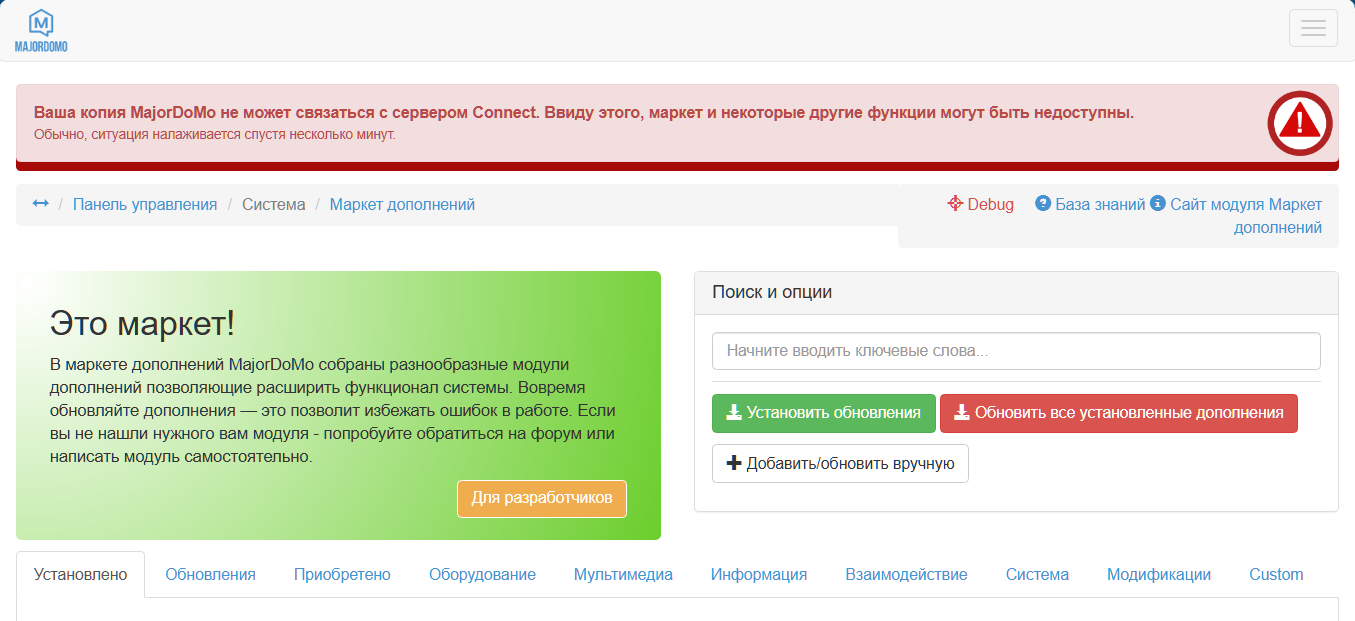The height and width of the screenshot is (621, 1355).
Task: Switch to the Взаимодействие tab
Action: 906,574
